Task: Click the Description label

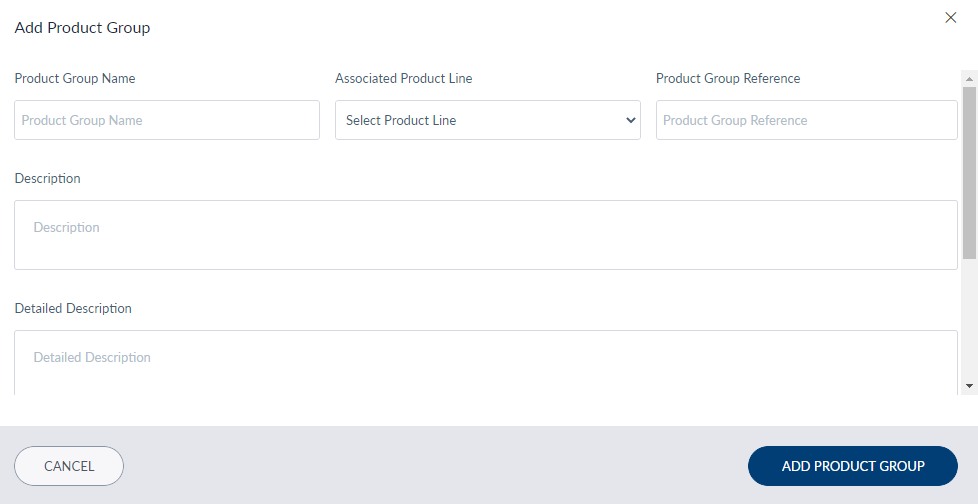Action: tap(47, 178)
